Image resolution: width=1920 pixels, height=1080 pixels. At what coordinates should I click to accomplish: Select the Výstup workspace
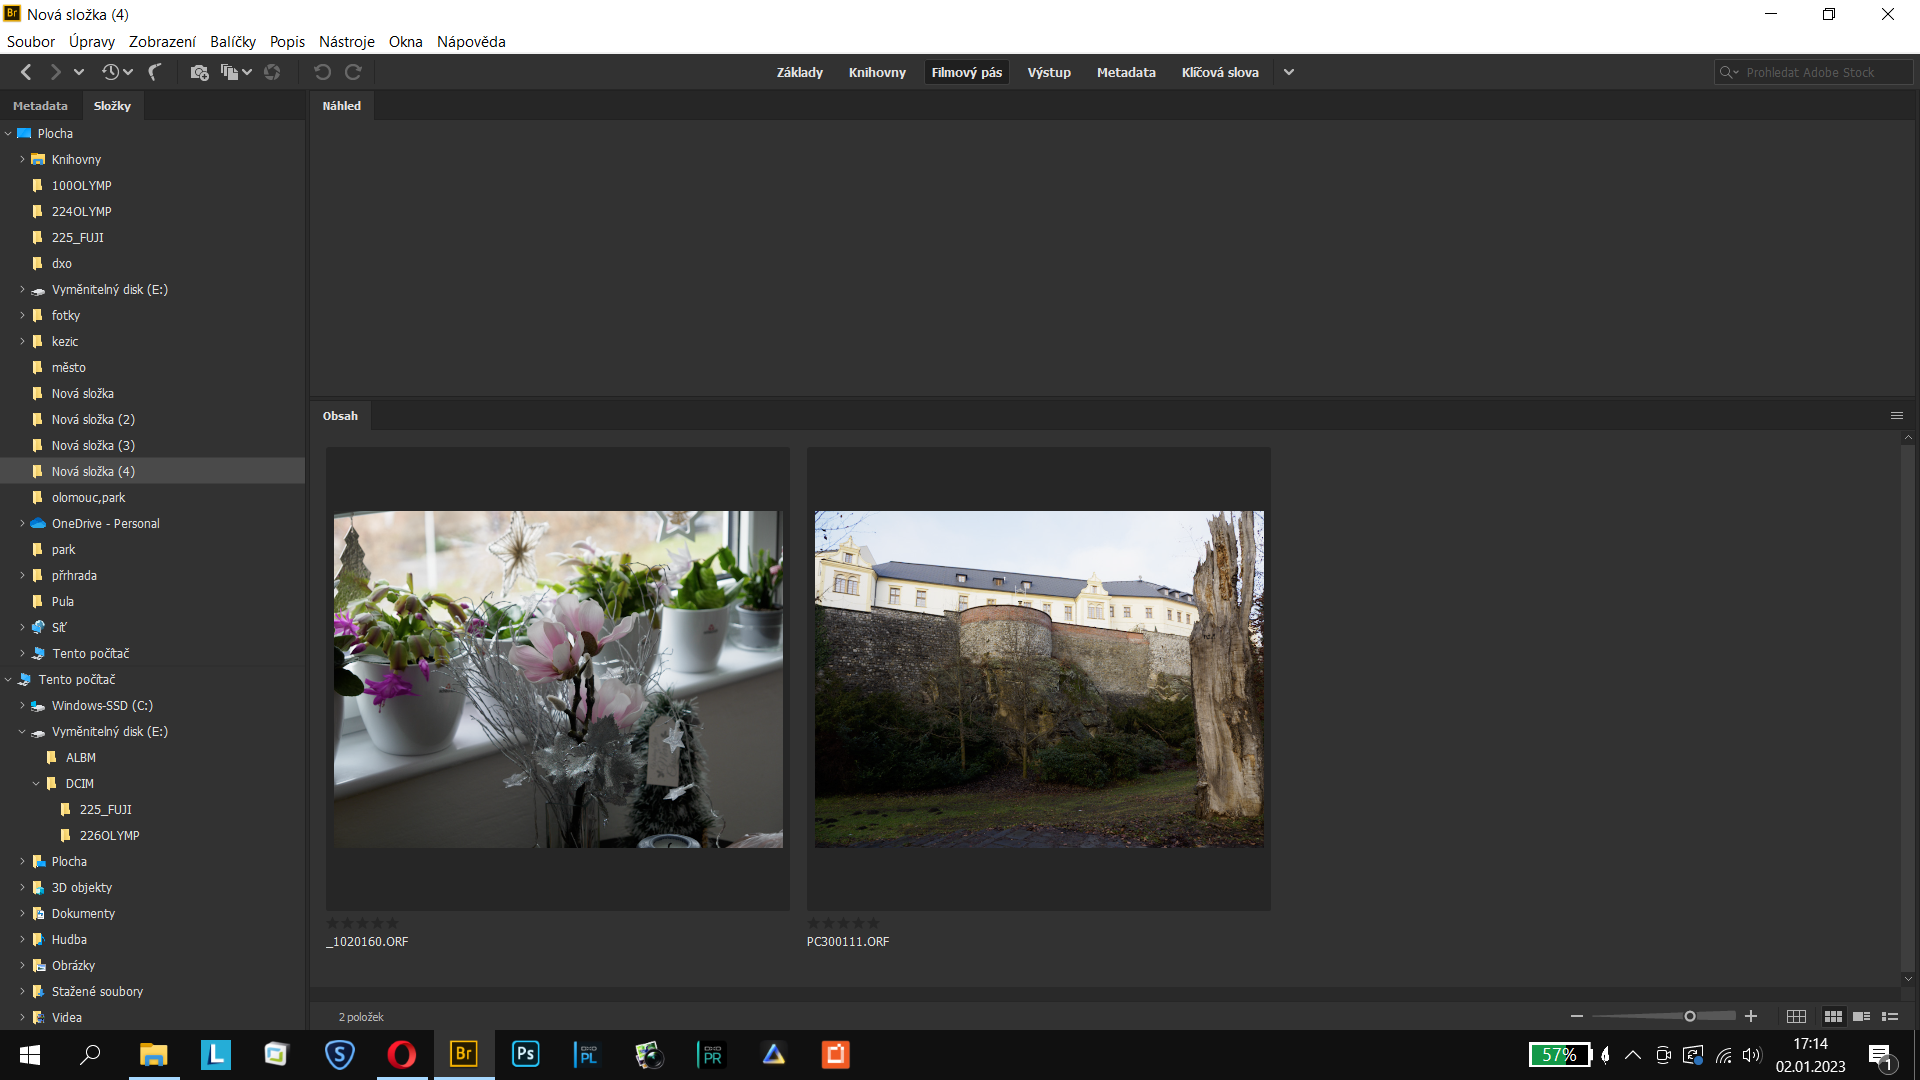(1048, 72)
